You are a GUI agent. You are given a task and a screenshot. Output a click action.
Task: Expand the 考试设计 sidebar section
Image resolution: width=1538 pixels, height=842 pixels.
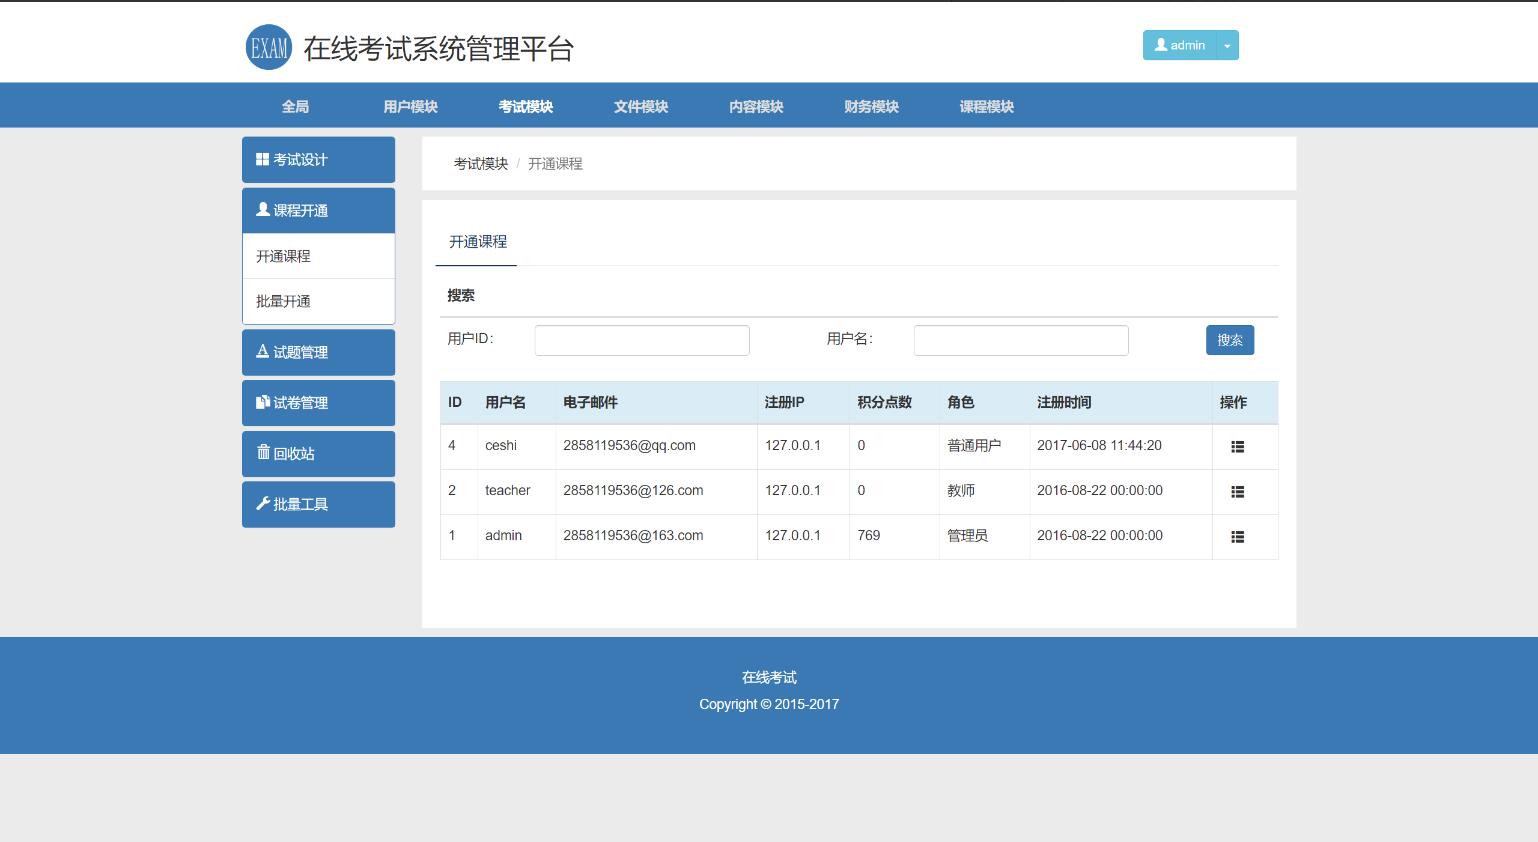(318, 160)
